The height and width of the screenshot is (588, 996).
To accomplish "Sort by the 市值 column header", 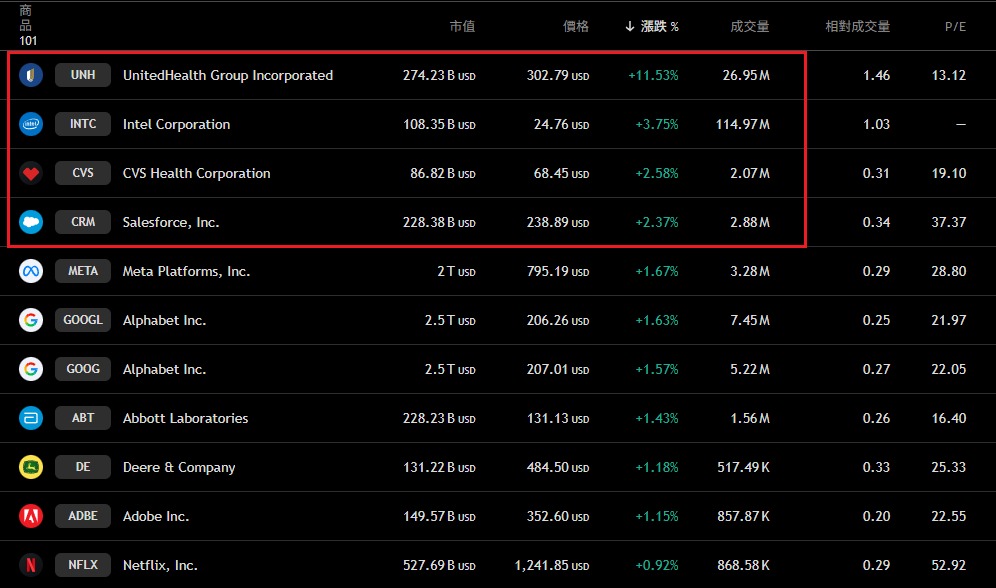I will point(462,27).
